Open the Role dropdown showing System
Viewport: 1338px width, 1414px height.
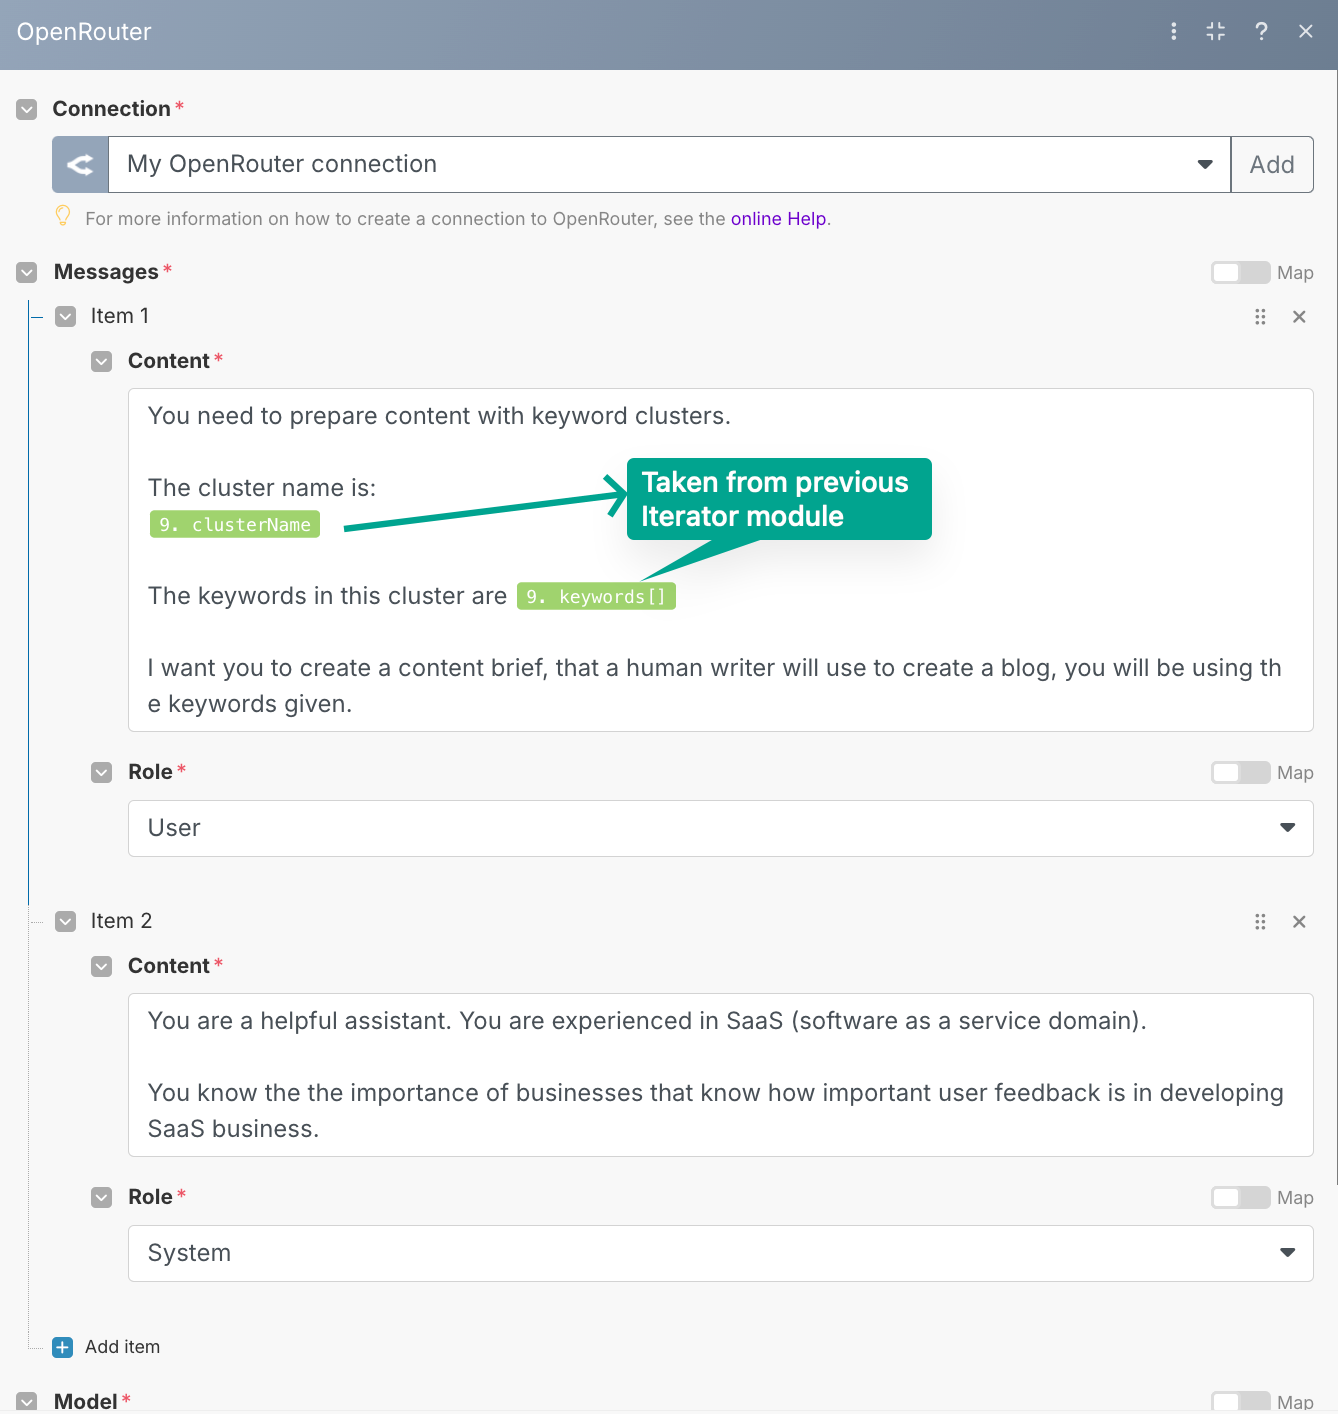coord(720,1253)
